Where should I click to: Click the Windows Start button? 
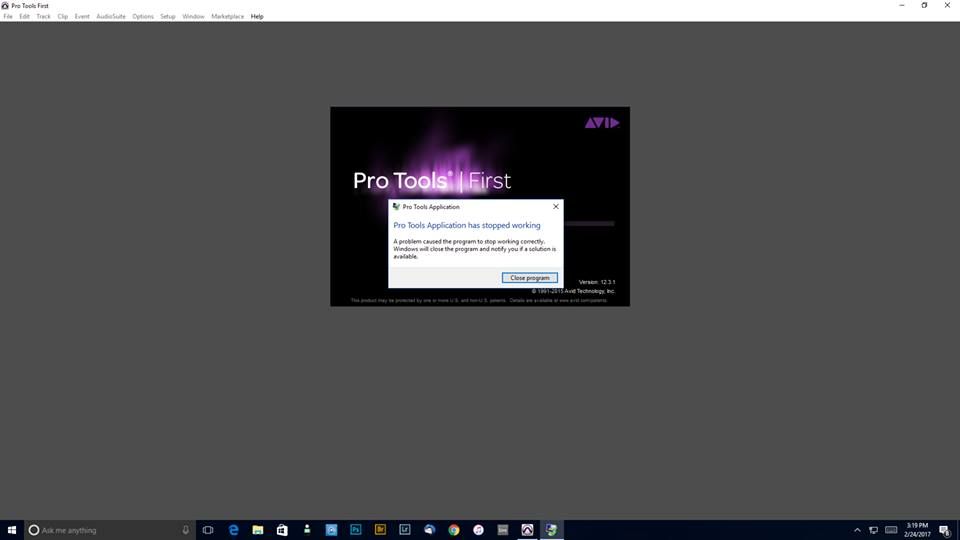pyautogui.click(x=12, y=530)
